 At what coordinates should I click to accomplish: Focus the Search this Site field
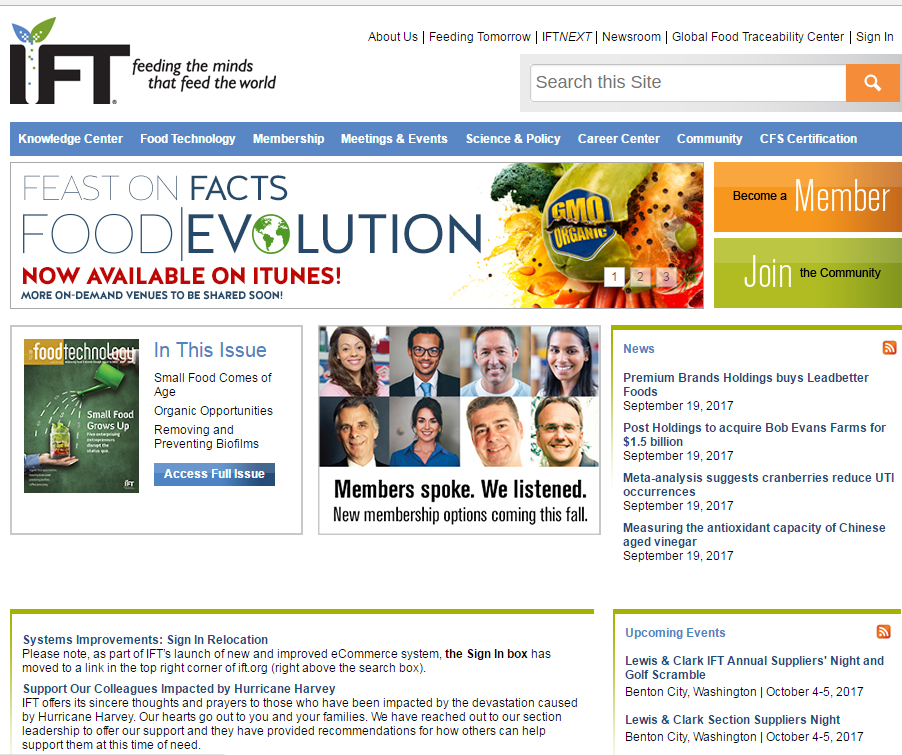[x=688, y=83]
